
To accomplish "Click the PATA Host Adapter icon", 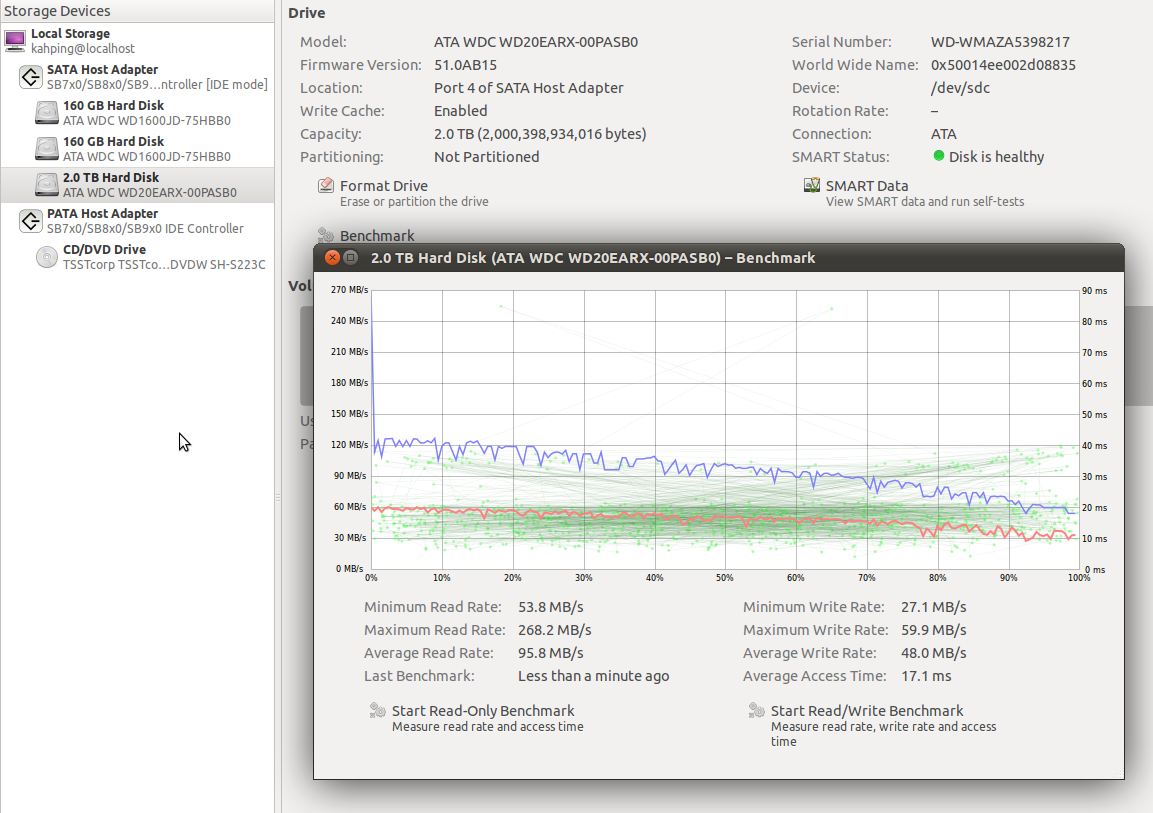I will pos(31,221).
